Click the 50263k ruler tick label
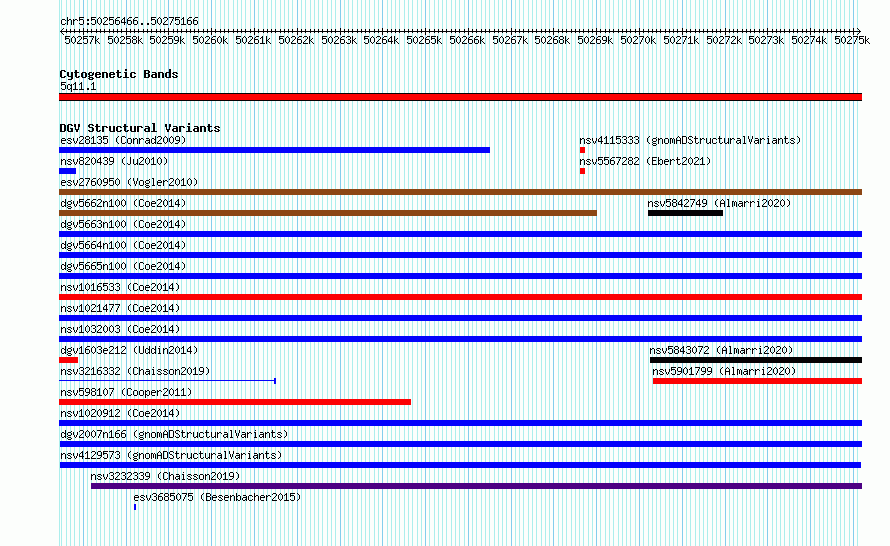The width and height of the screenshot is (890, 546). [339, 40]
